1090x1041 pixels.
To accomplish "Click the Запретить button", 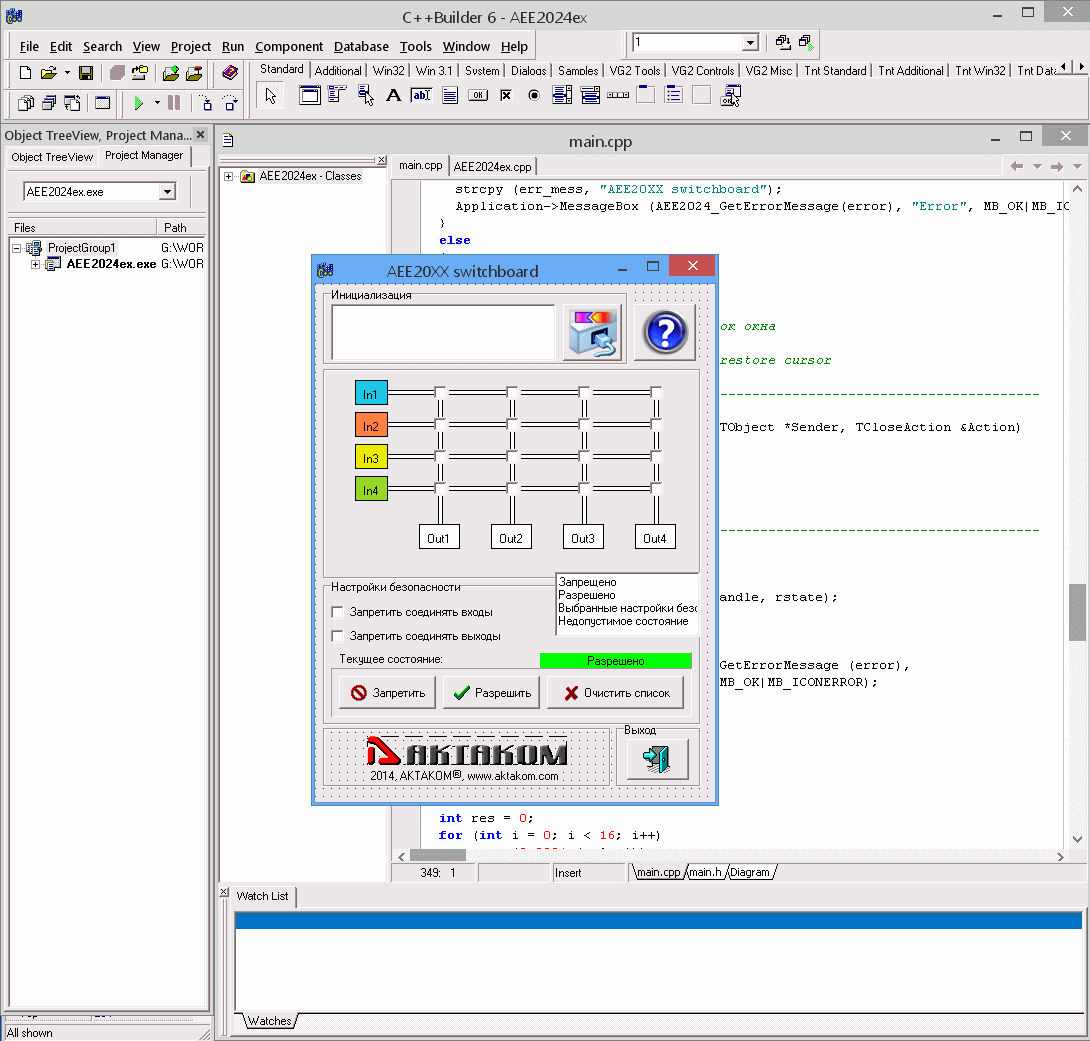I will 387,693.
